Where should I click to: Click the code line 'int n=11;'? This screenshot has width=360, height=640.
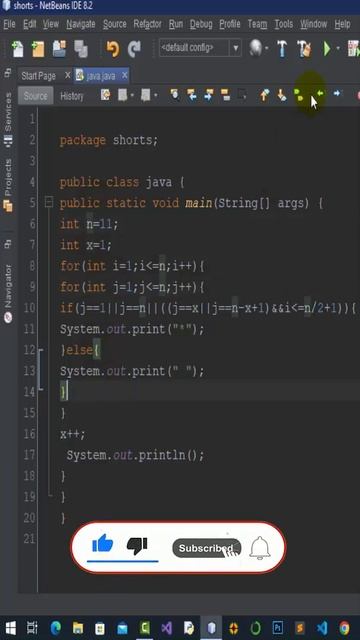tap(89, 224)
